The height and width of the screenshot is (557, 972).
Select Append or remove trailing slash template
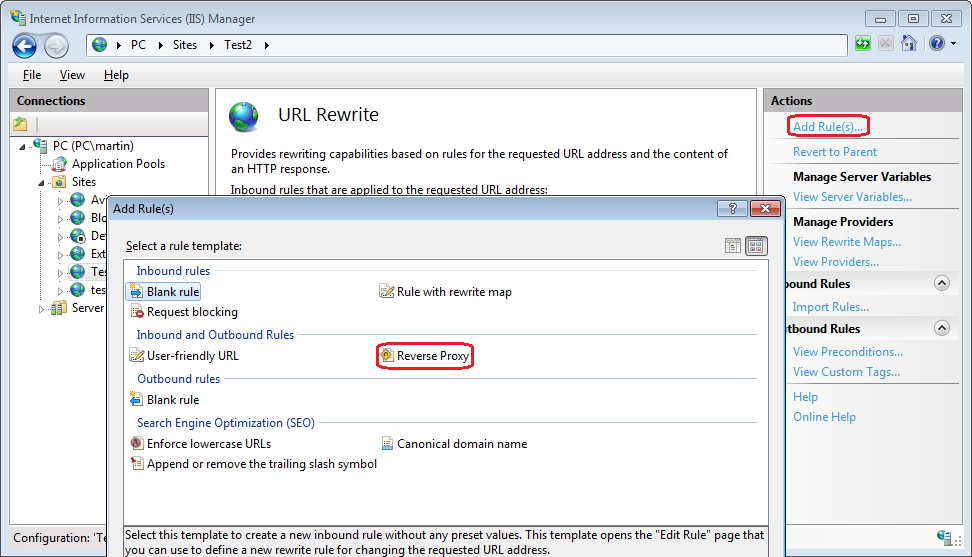pos(261,464)
